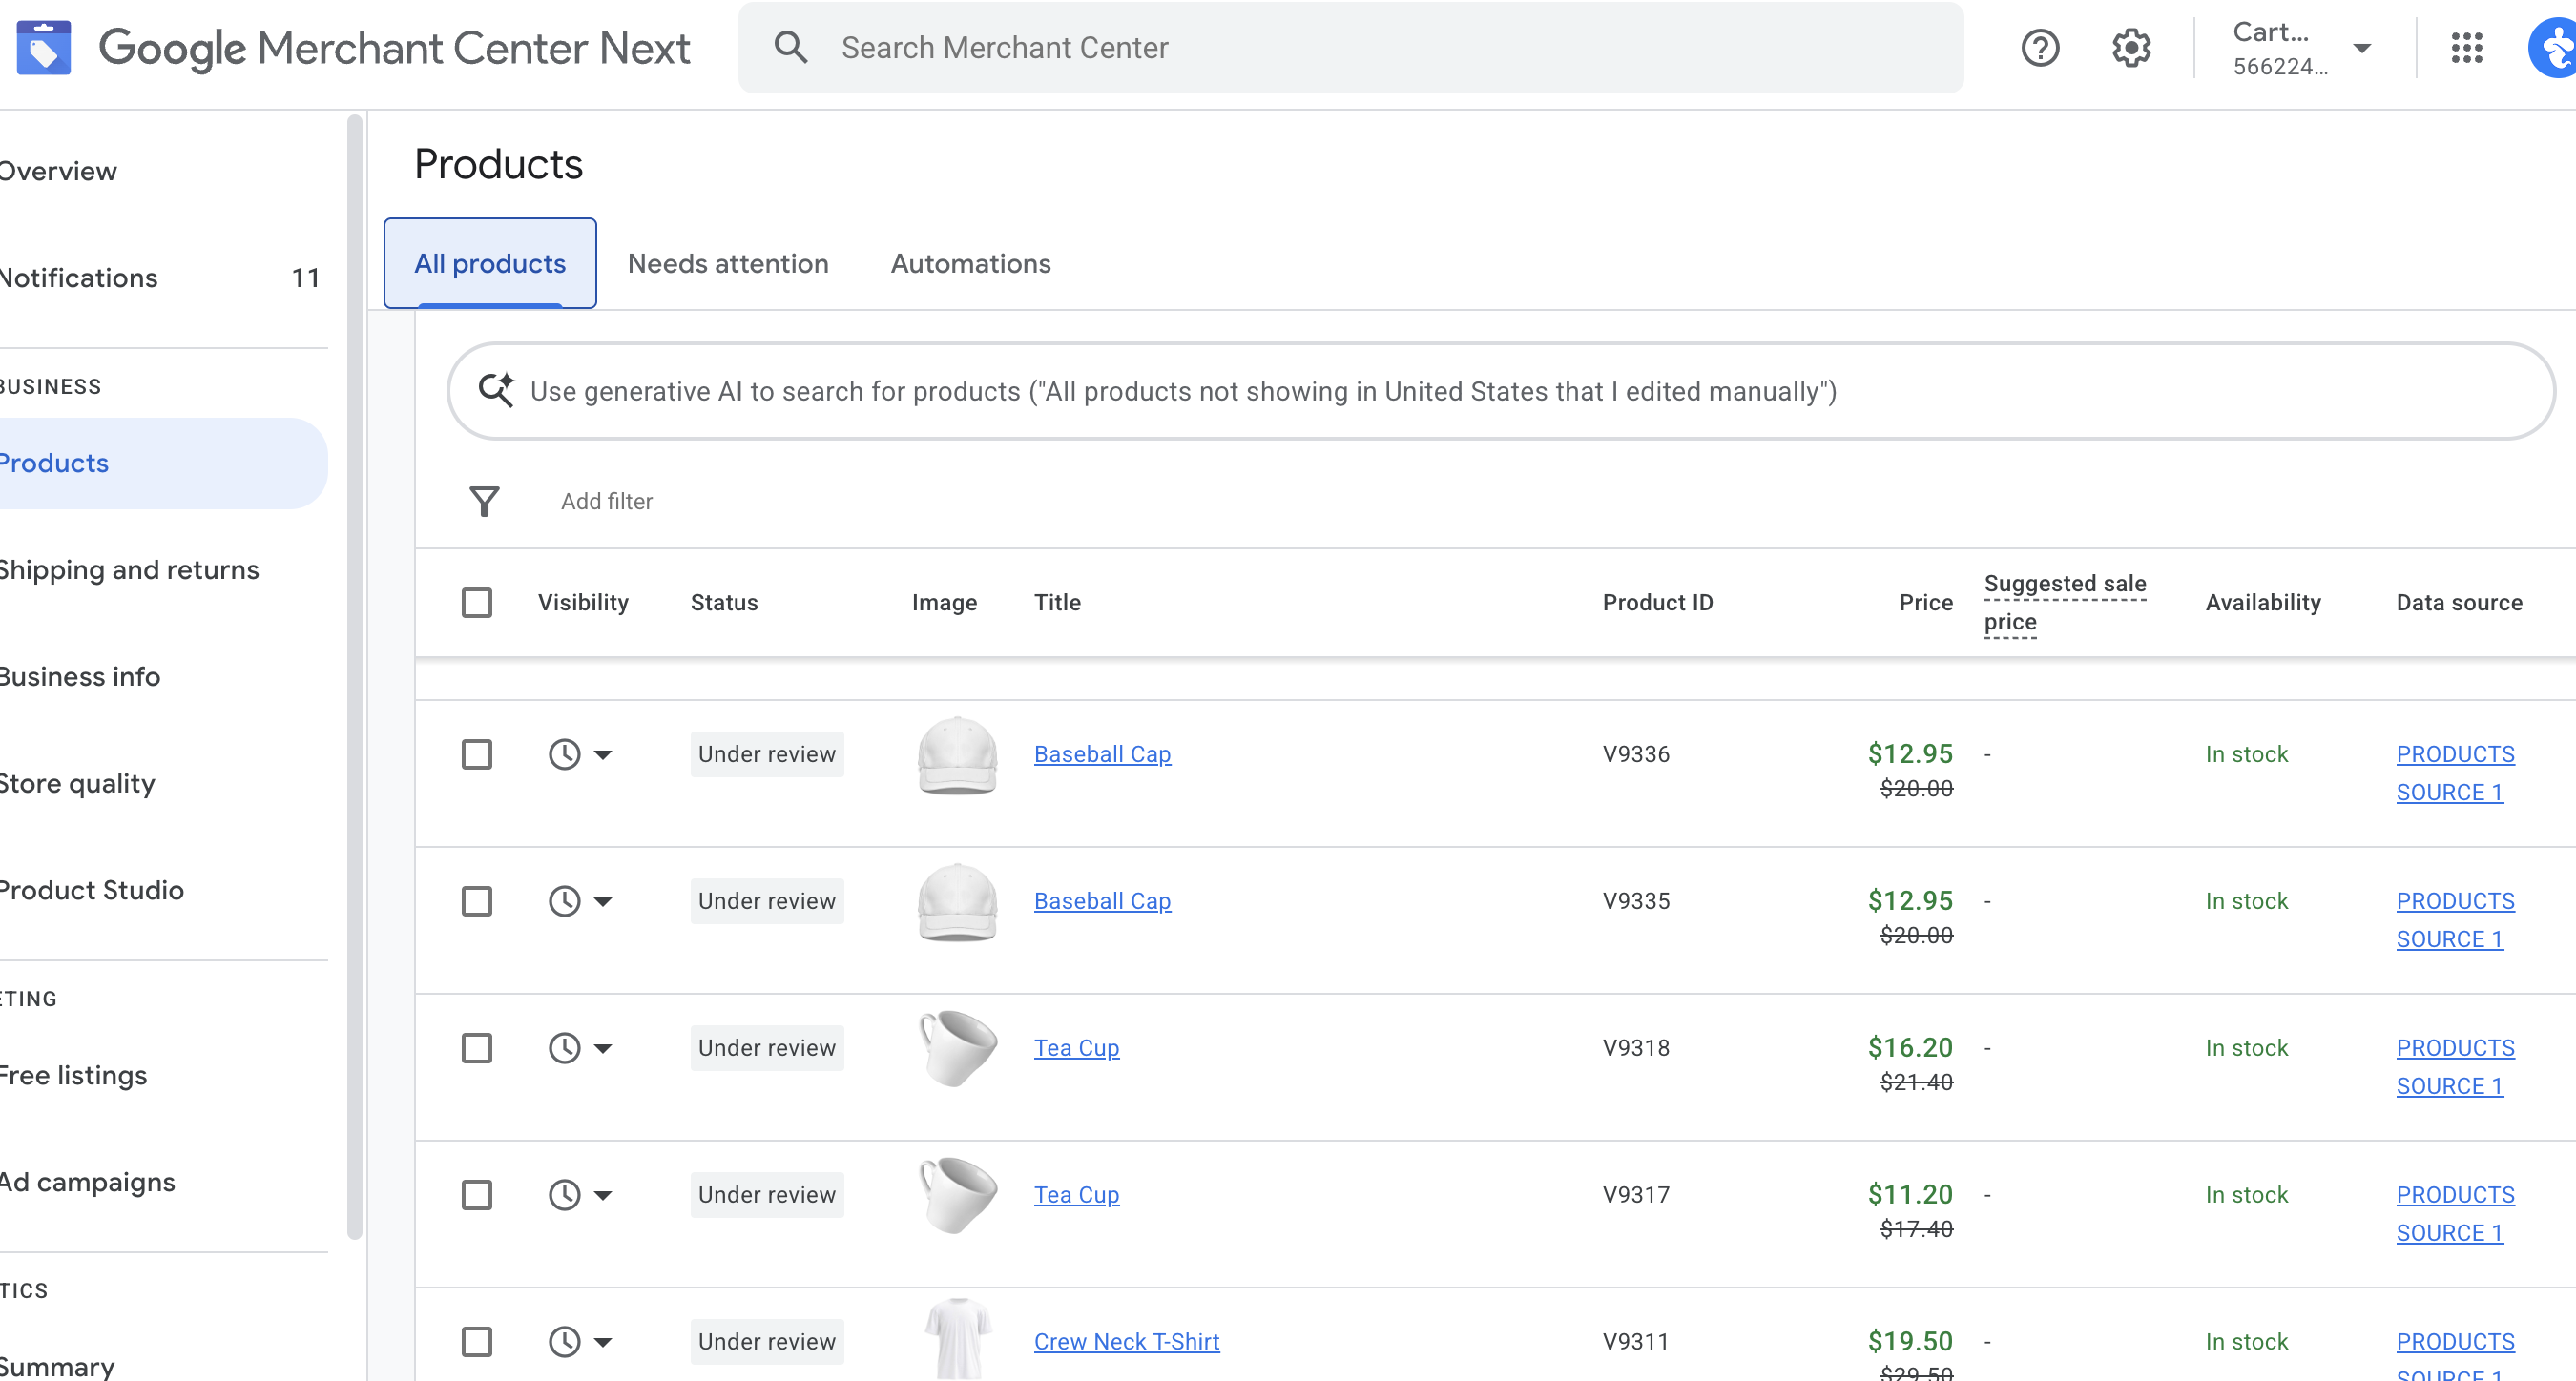Viewport: 2576px width, 1381px height.
Task: Check the select-all checkbox in table header
Action: coord(477,602)
